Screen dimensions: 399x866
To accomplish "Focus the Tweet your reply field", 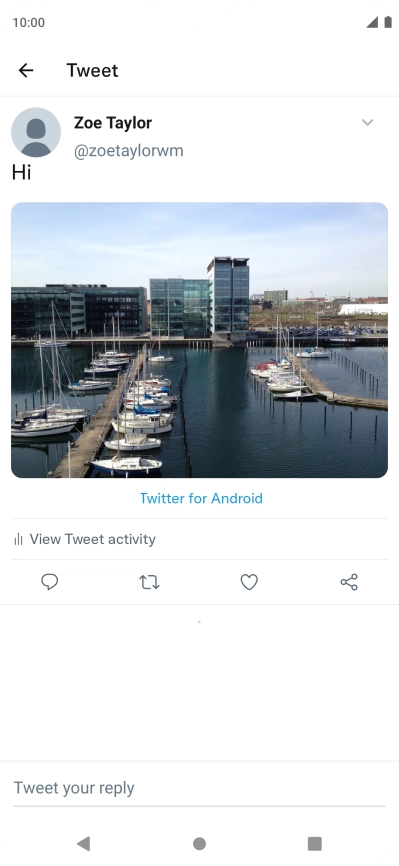I will [x=200, y=788].
